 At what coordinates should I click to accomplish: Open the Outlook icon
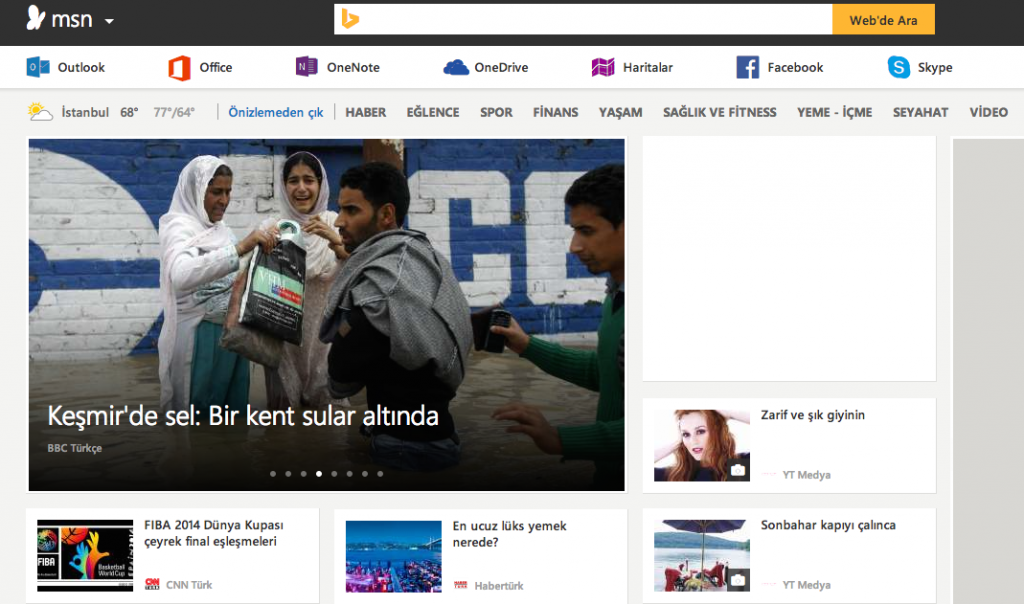click(38, 67)
